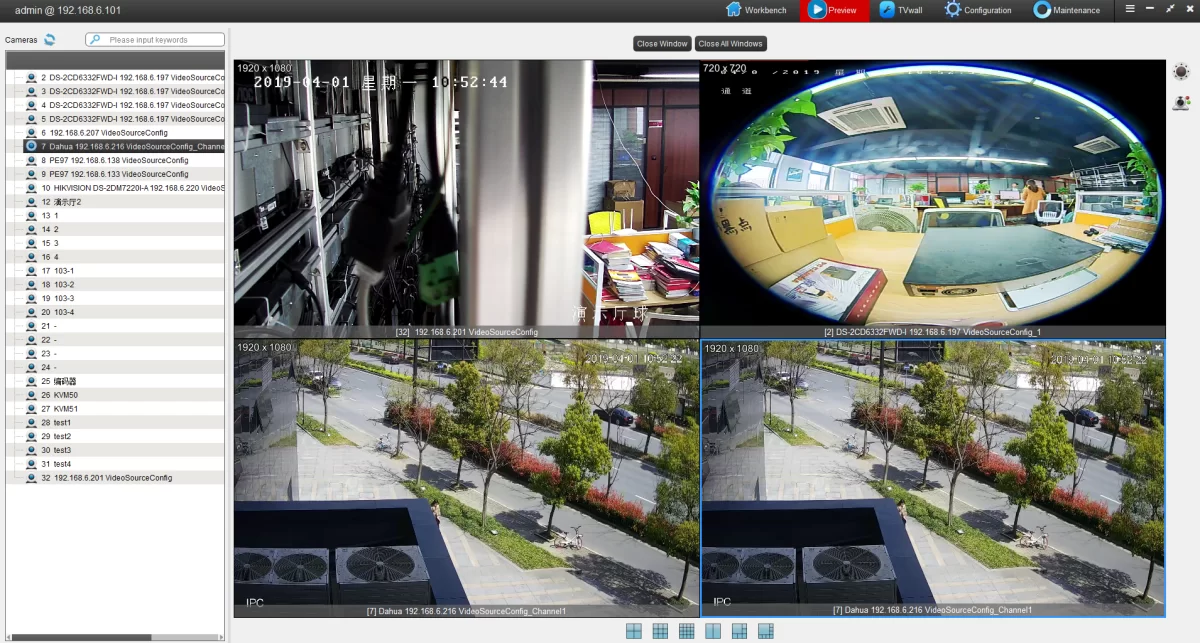
Task: Click the camera record icon on right edge
Action: point(1181,102)
